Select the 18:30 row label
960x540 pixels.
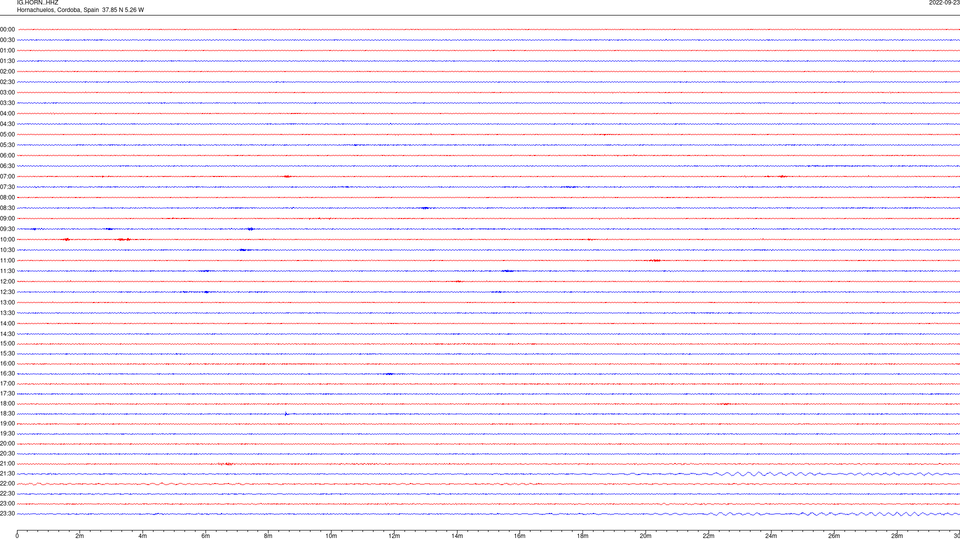(7, 413)
